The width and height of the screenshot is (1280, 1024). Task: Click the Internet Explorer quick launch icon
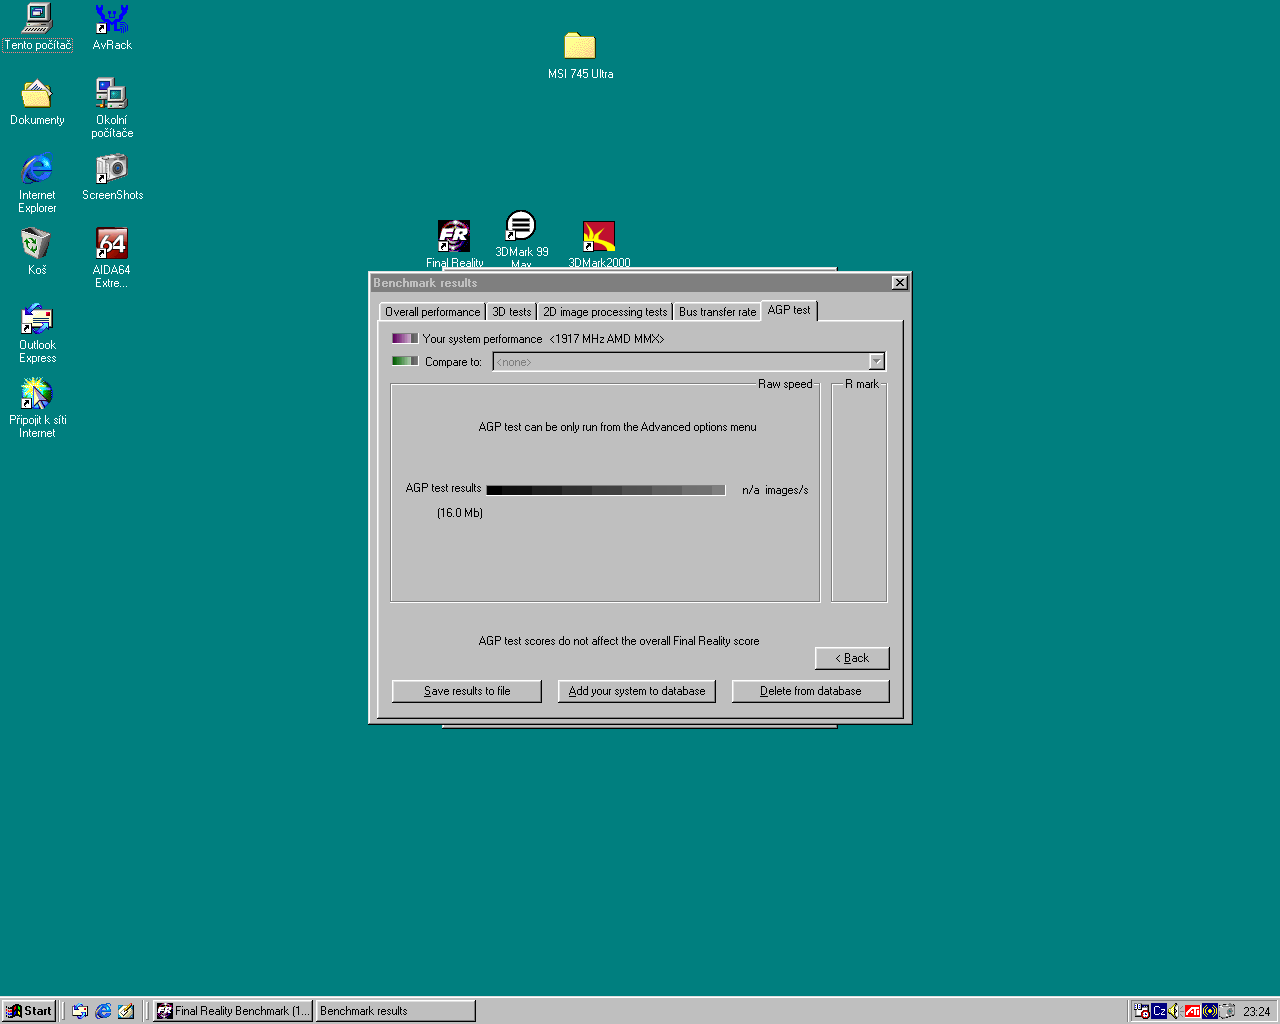(103, 1011)
